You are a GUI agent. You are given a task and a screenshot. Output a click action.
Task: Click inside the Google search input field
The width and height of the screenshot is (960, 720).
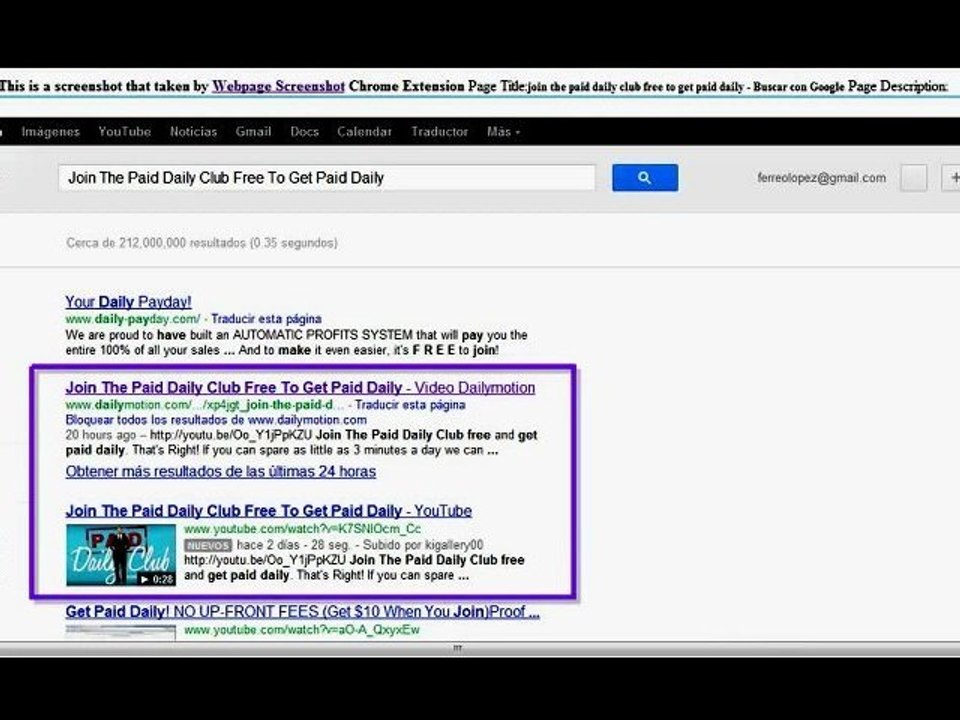tap(327, 178)
